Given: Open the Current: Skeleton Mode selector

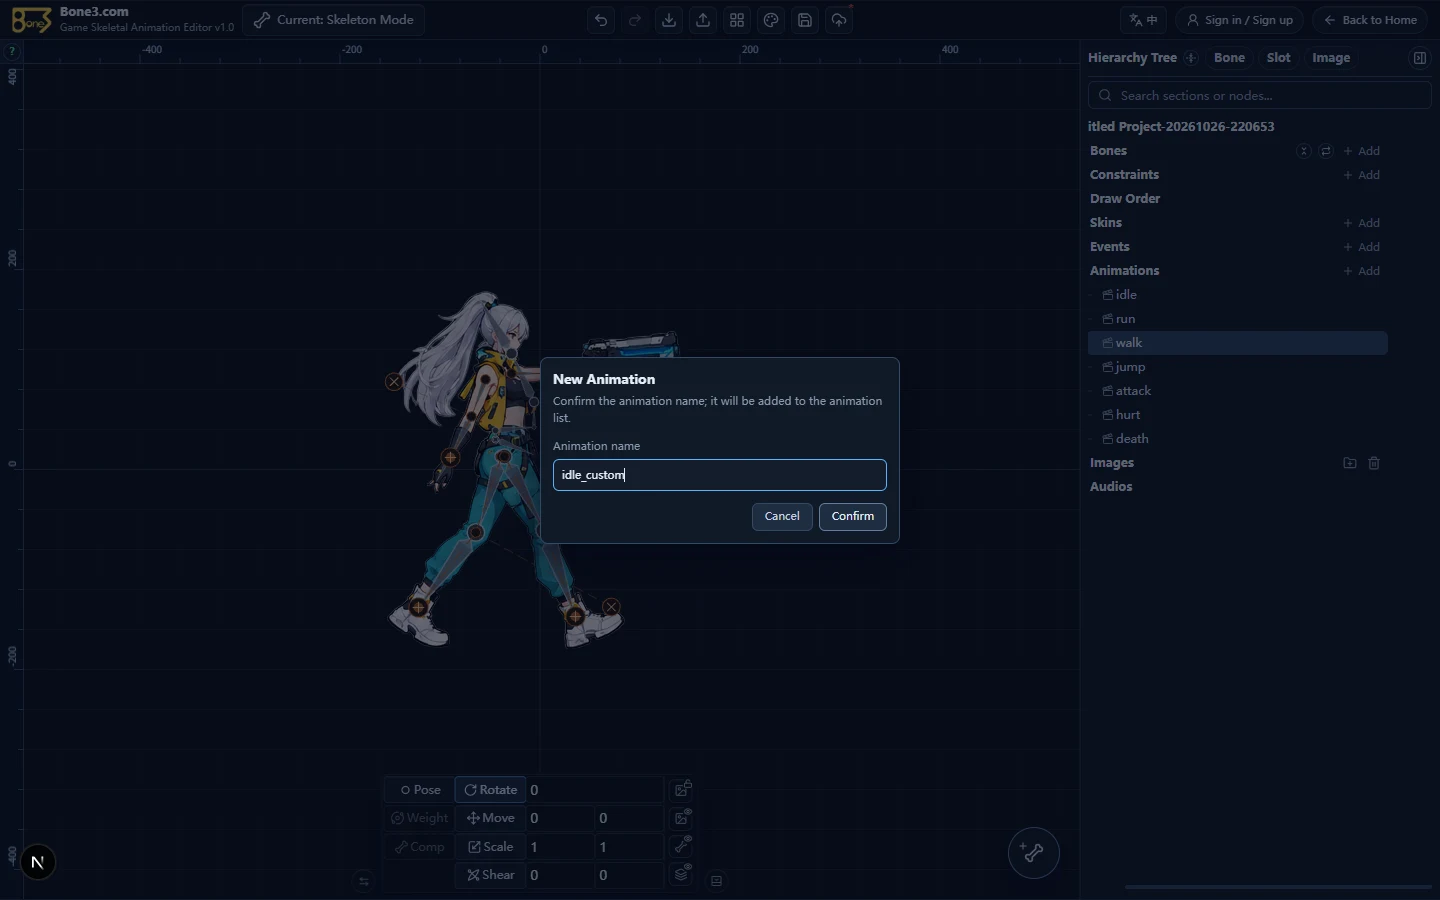Looking at the screenshot, I should (334, 20).
